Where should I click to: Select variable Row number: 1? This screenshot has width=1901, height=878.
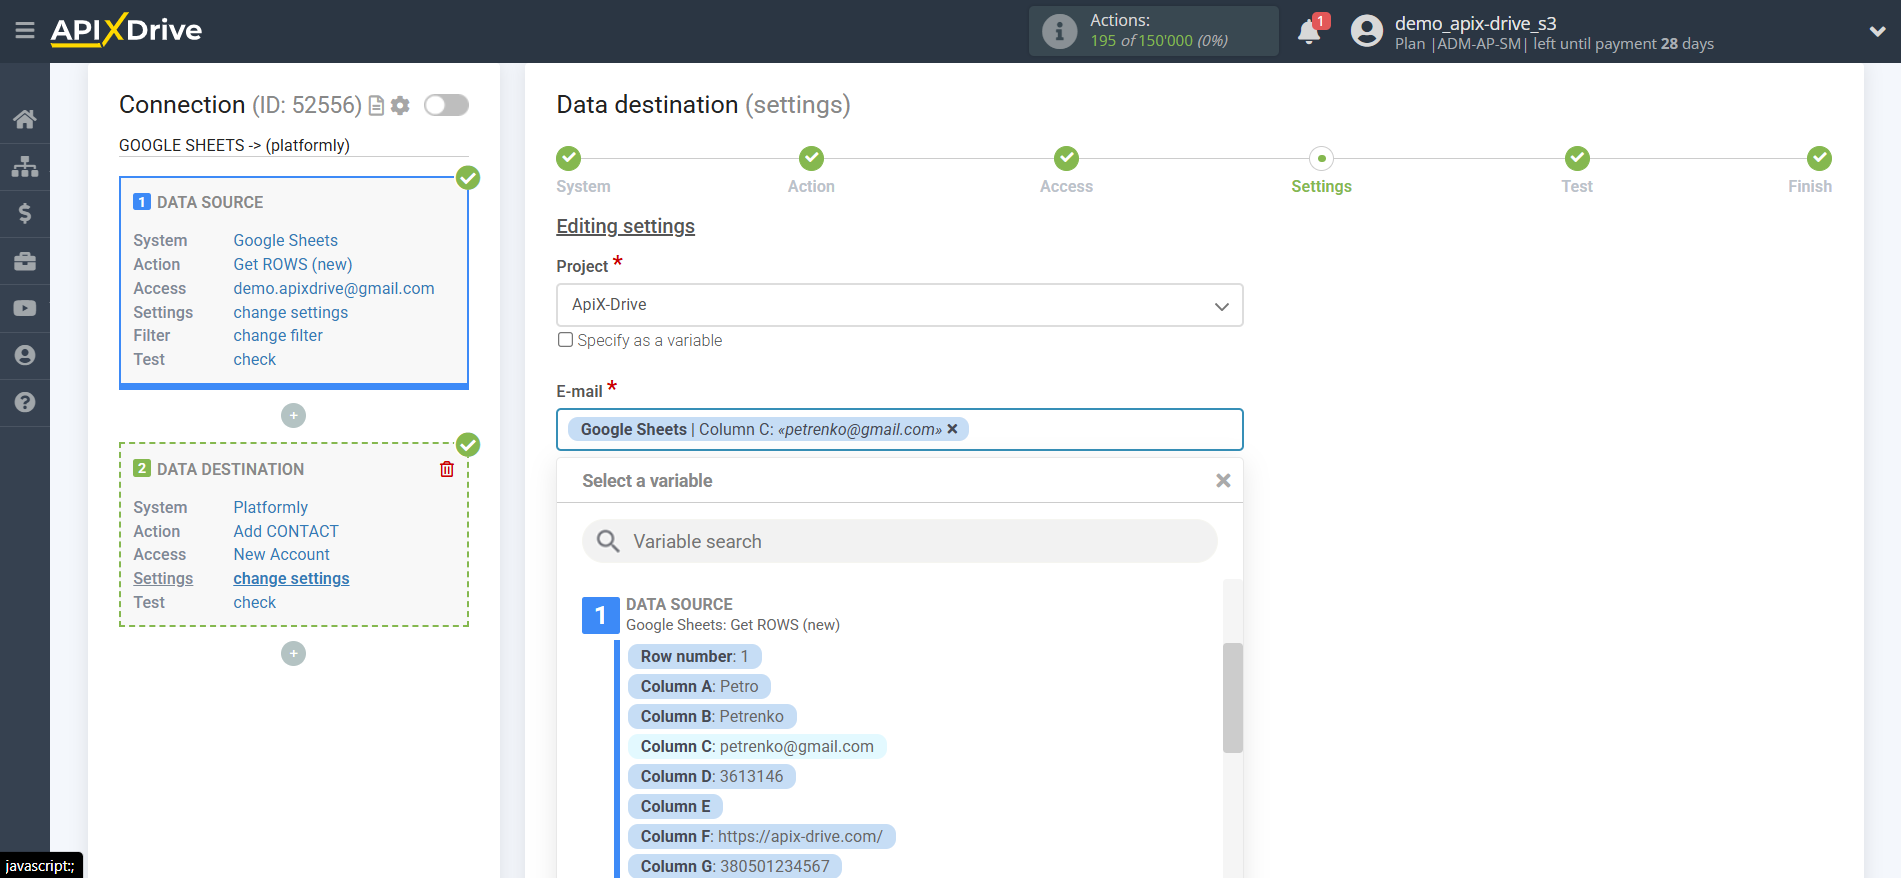click(695, 656)
